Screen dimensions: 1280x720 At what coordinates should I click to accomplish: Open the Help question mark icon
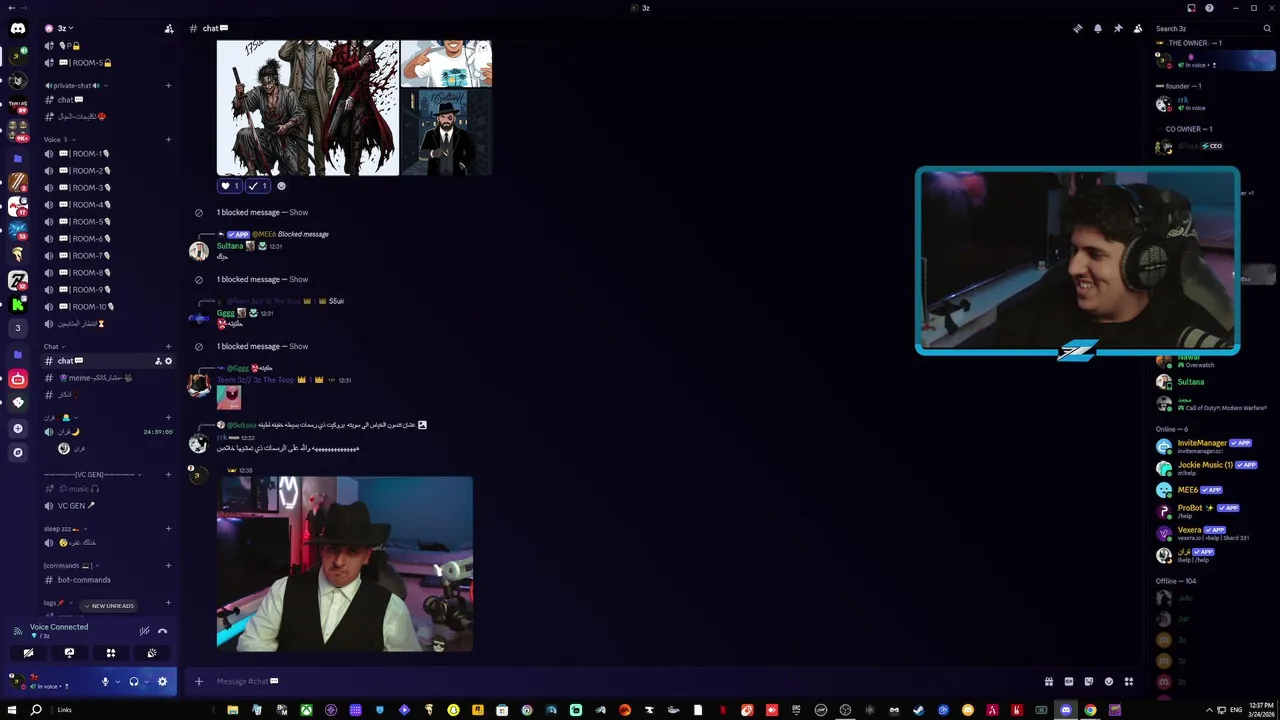coord(1210,8)
